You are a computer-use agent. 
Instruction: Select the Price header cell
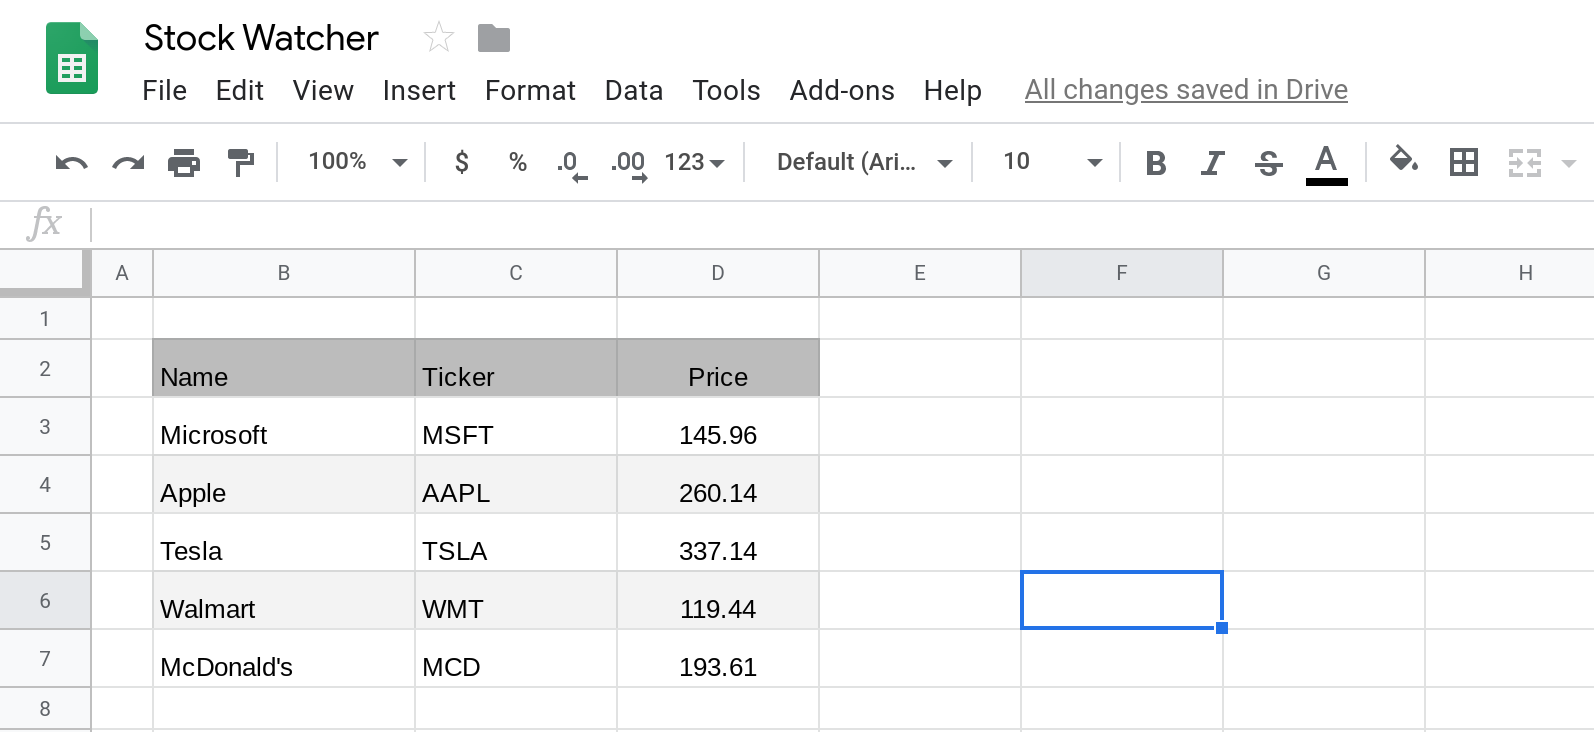click(x=718, y=369)
